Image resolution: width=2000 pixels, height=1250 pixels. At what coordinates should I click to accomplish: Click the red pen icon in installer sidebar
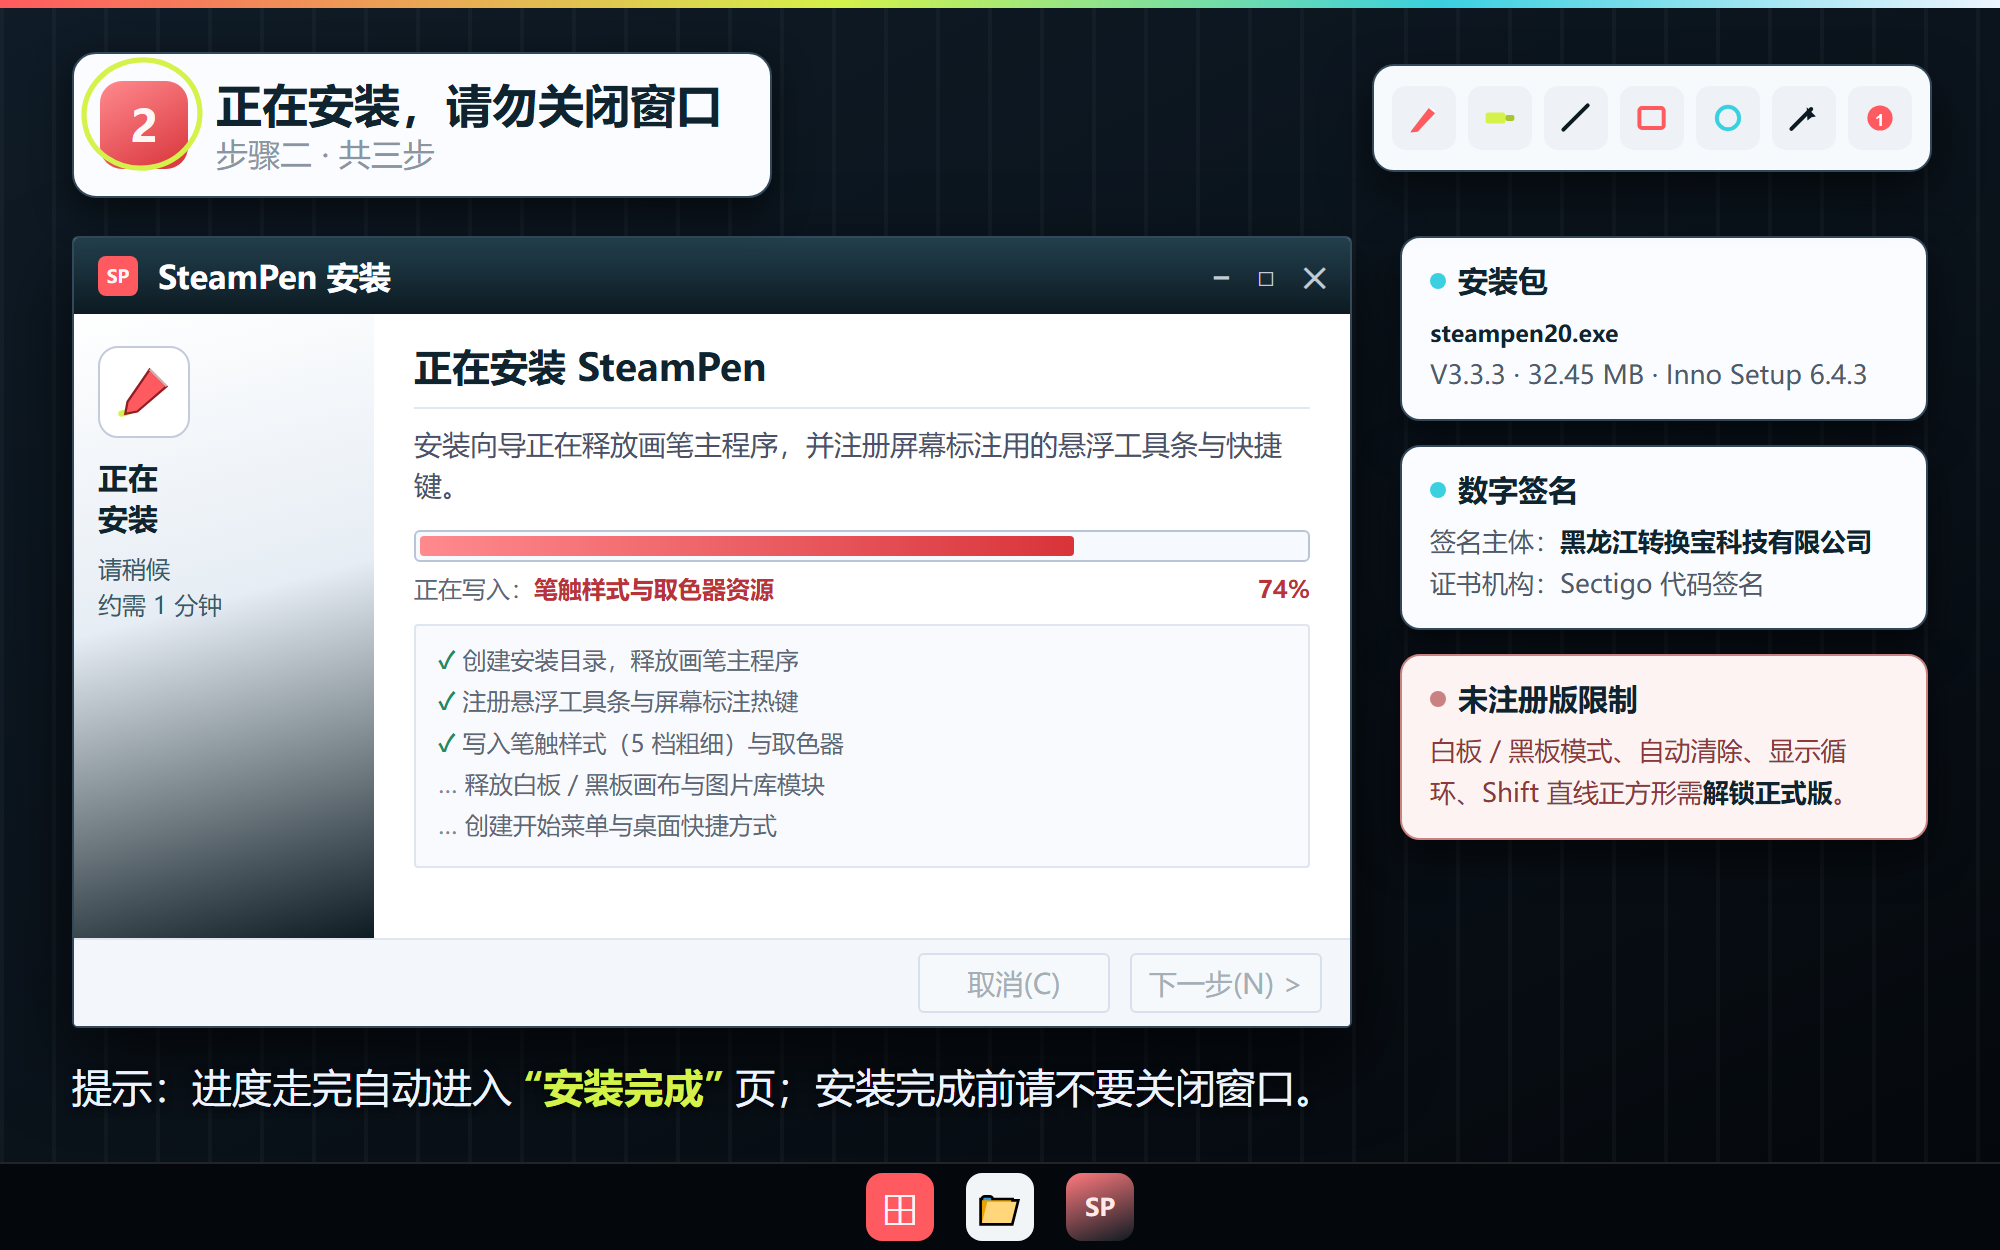click(144, 392)
